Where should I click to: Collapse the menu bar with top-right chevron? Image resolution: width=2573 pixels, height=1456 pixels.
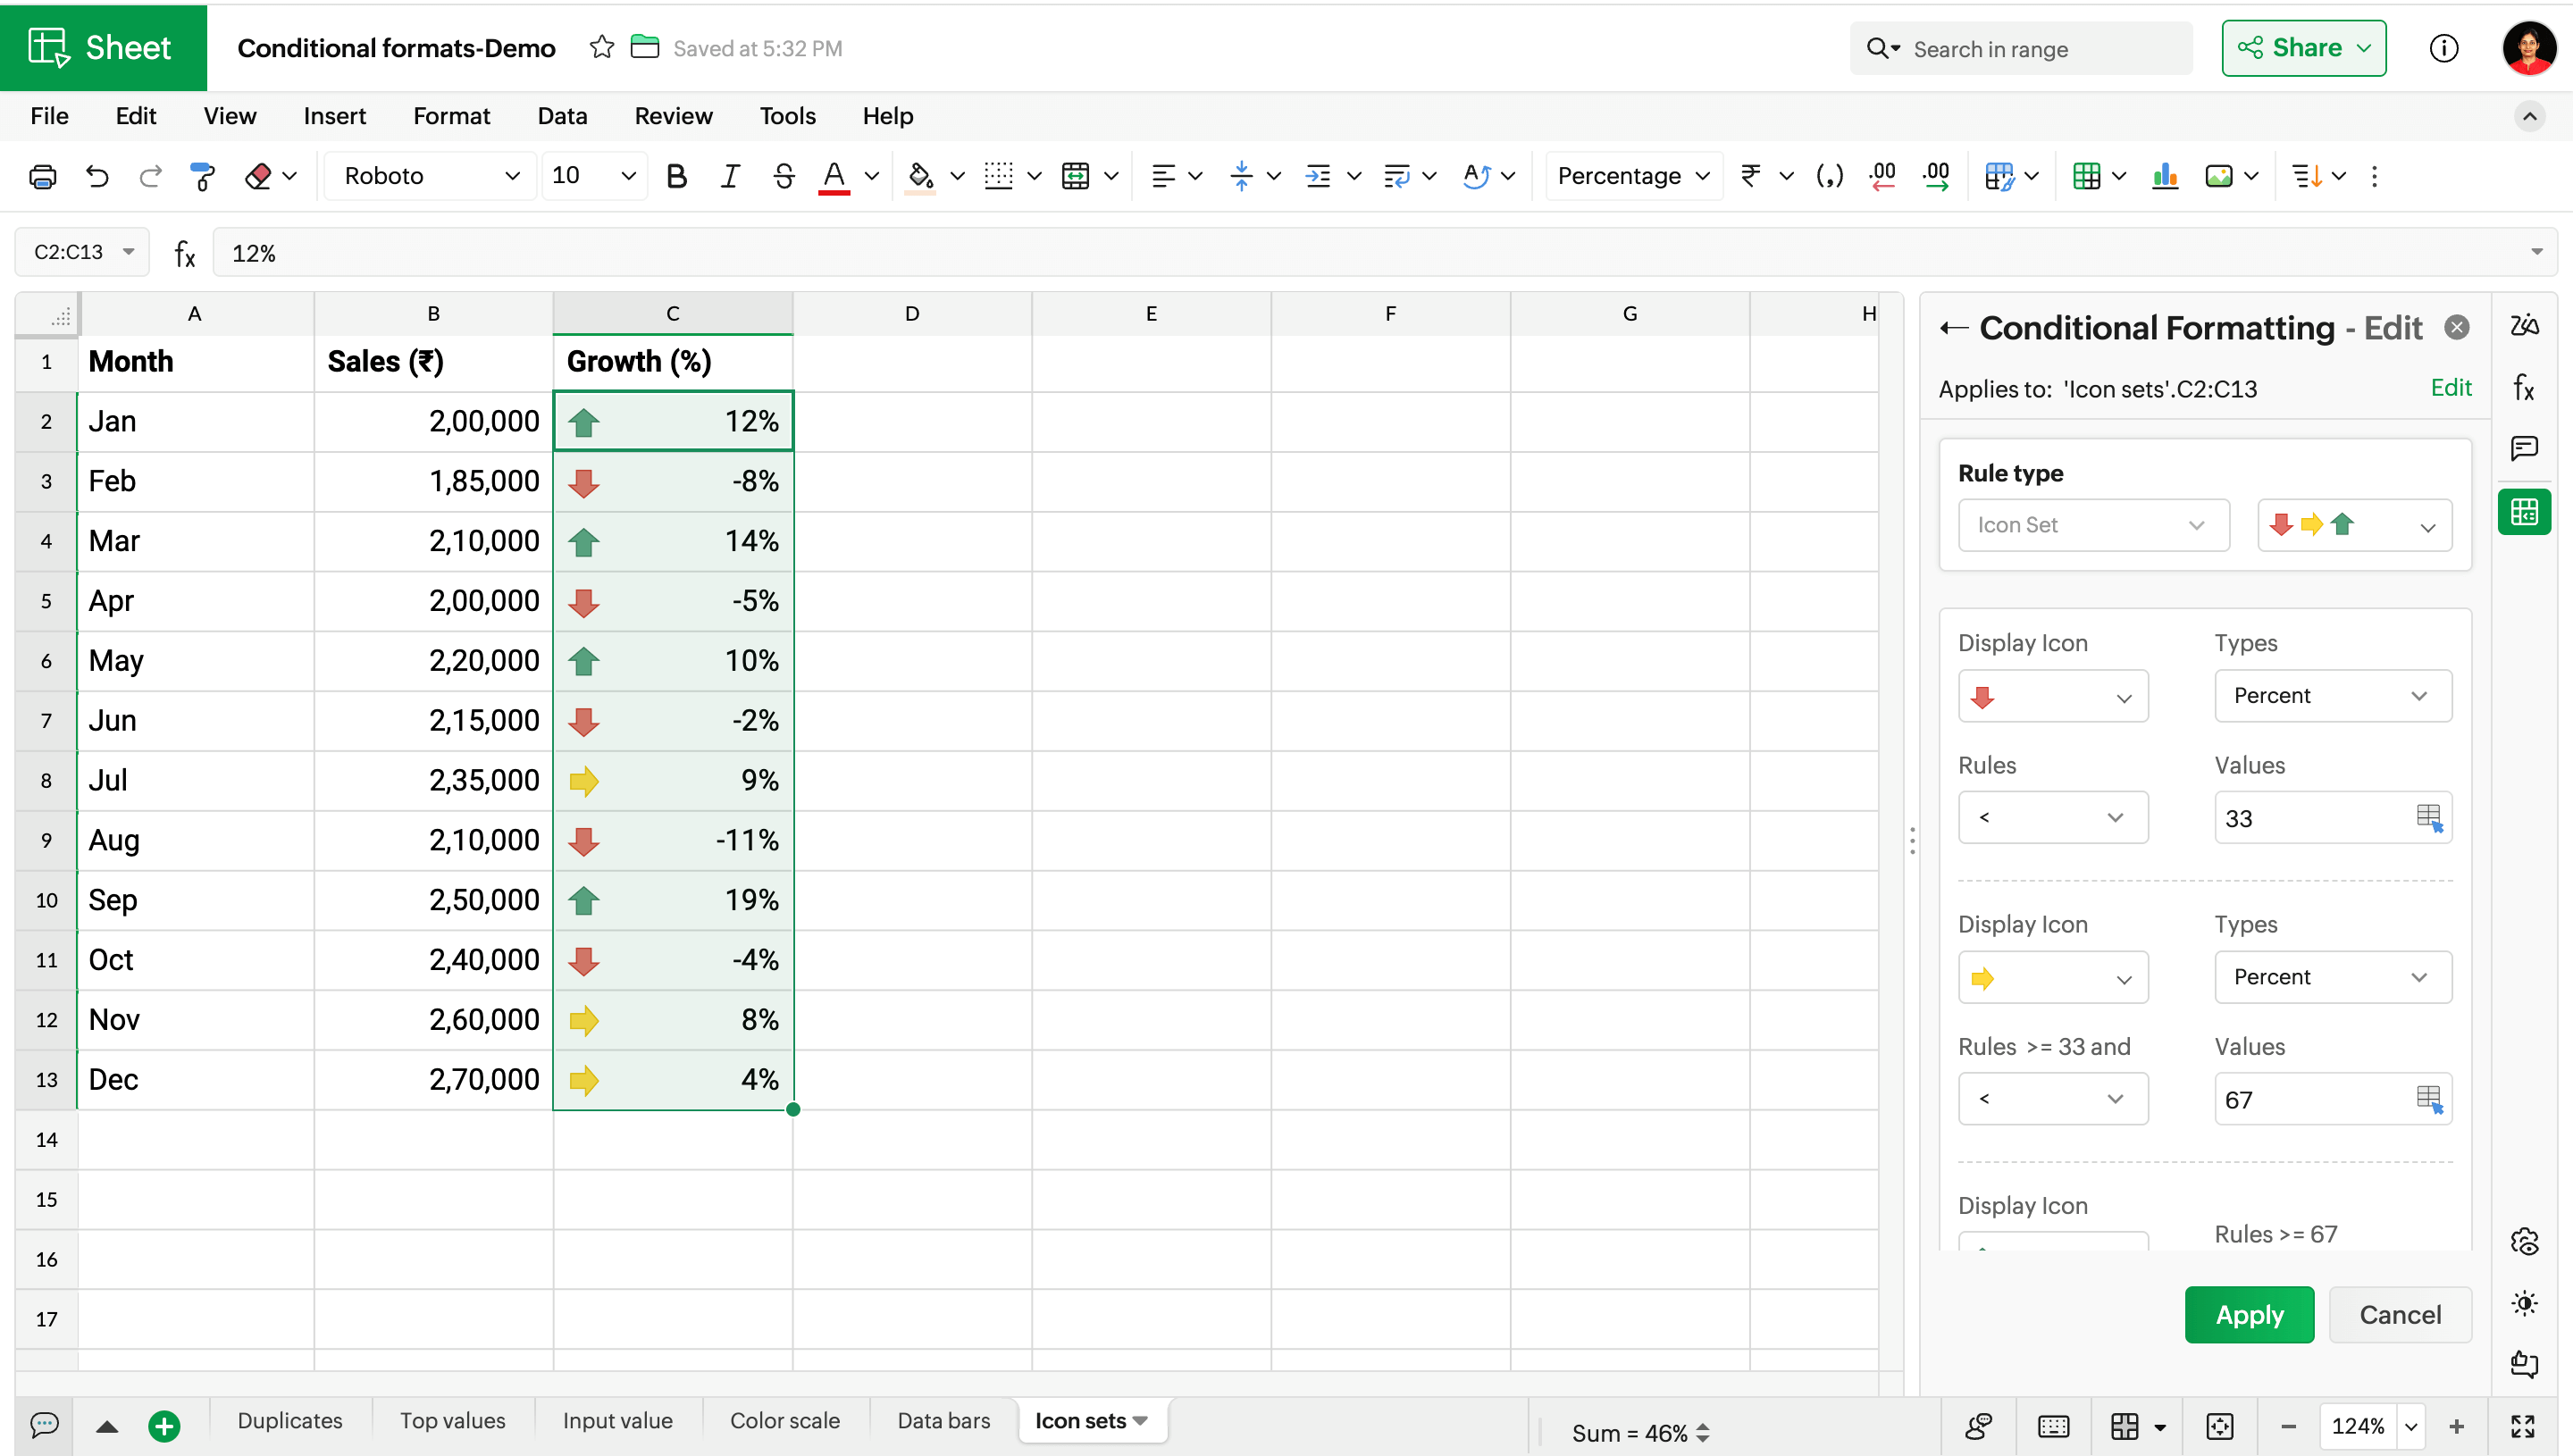tap(2528, 117)
